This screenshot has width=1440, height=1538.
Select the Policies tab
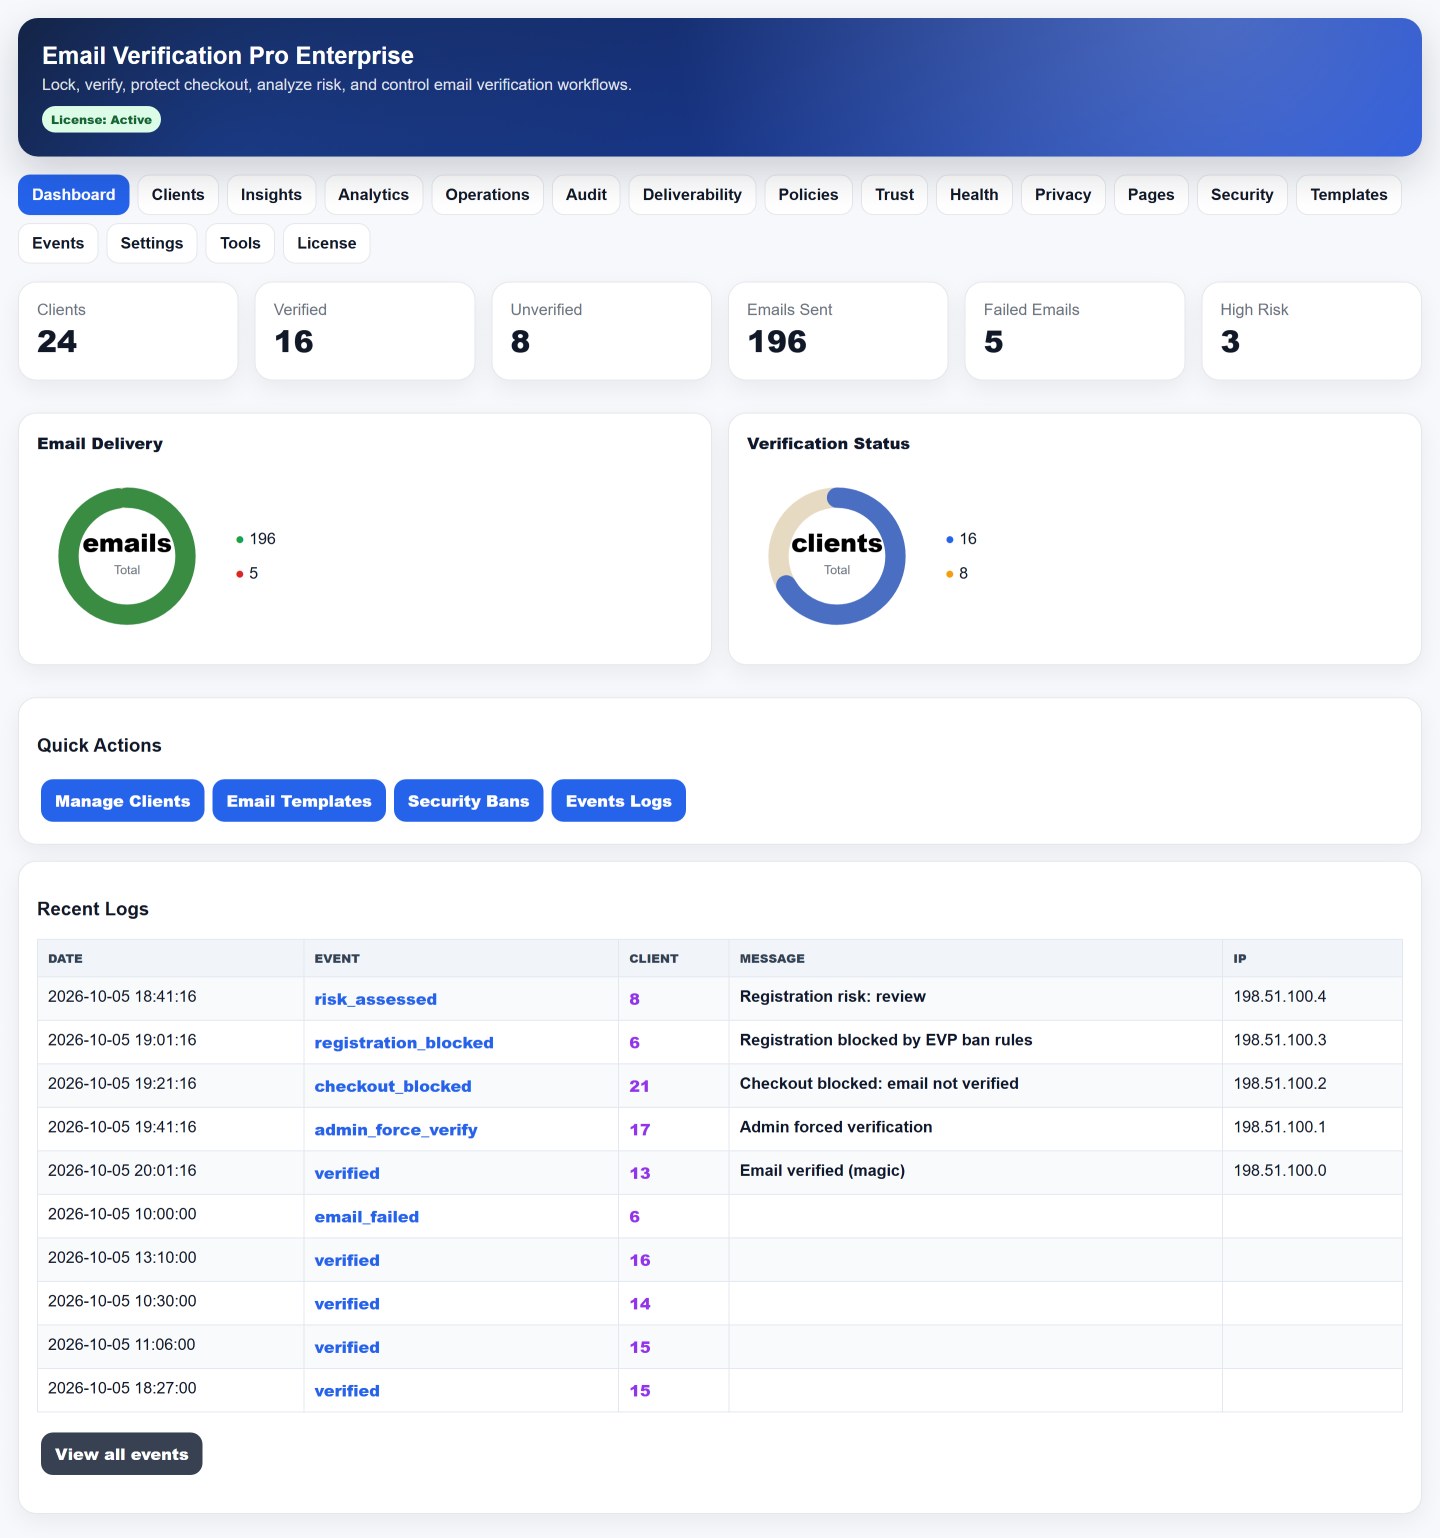point(808,195)
